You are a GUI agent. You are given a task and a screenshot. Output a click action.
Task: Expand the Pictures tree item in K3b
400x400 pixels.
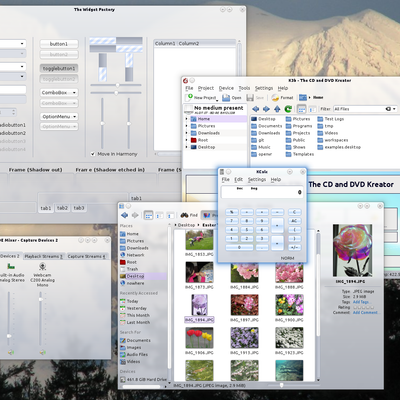coord(186,126)
